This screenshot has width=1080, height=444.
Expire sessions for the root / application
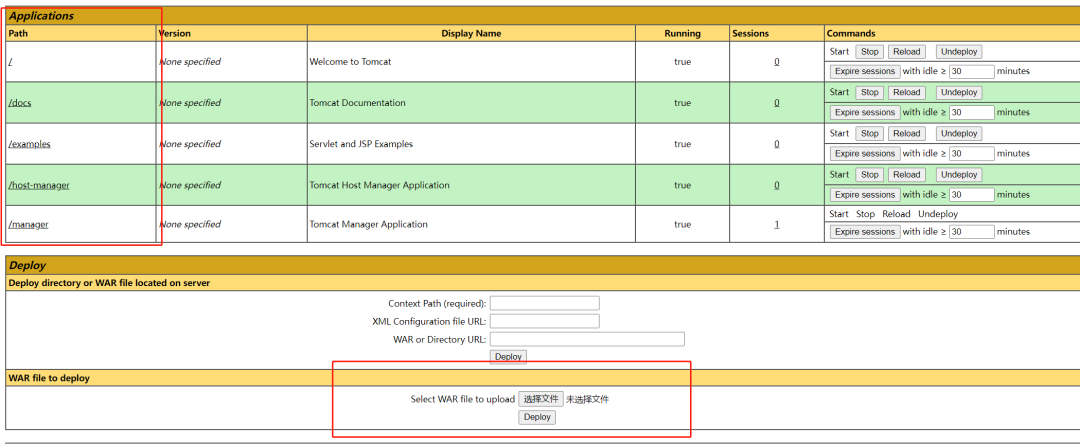click(865, 71)
